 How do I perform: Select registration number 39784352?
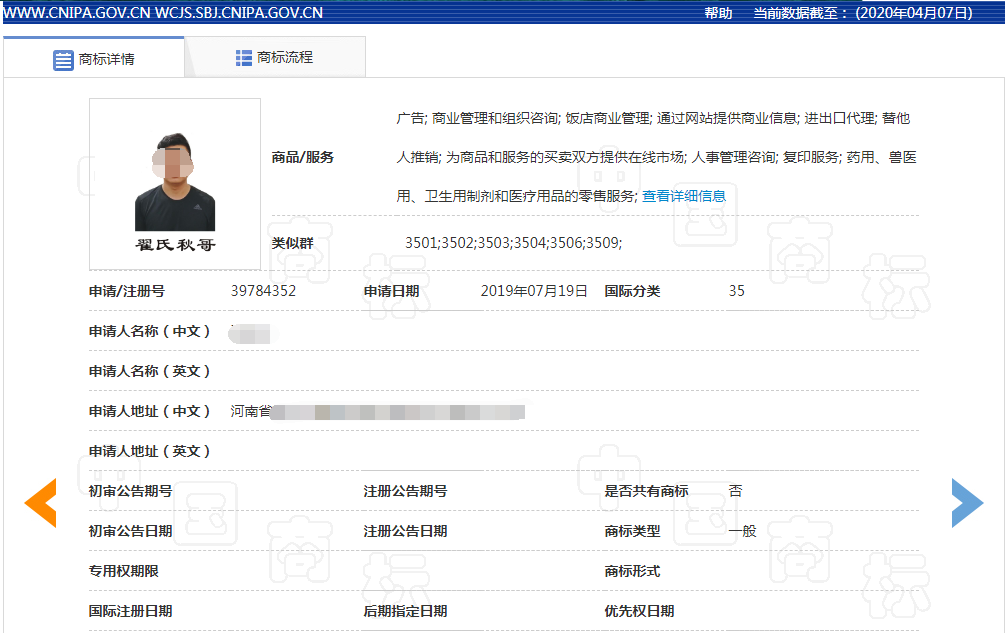tap(263, 291)
